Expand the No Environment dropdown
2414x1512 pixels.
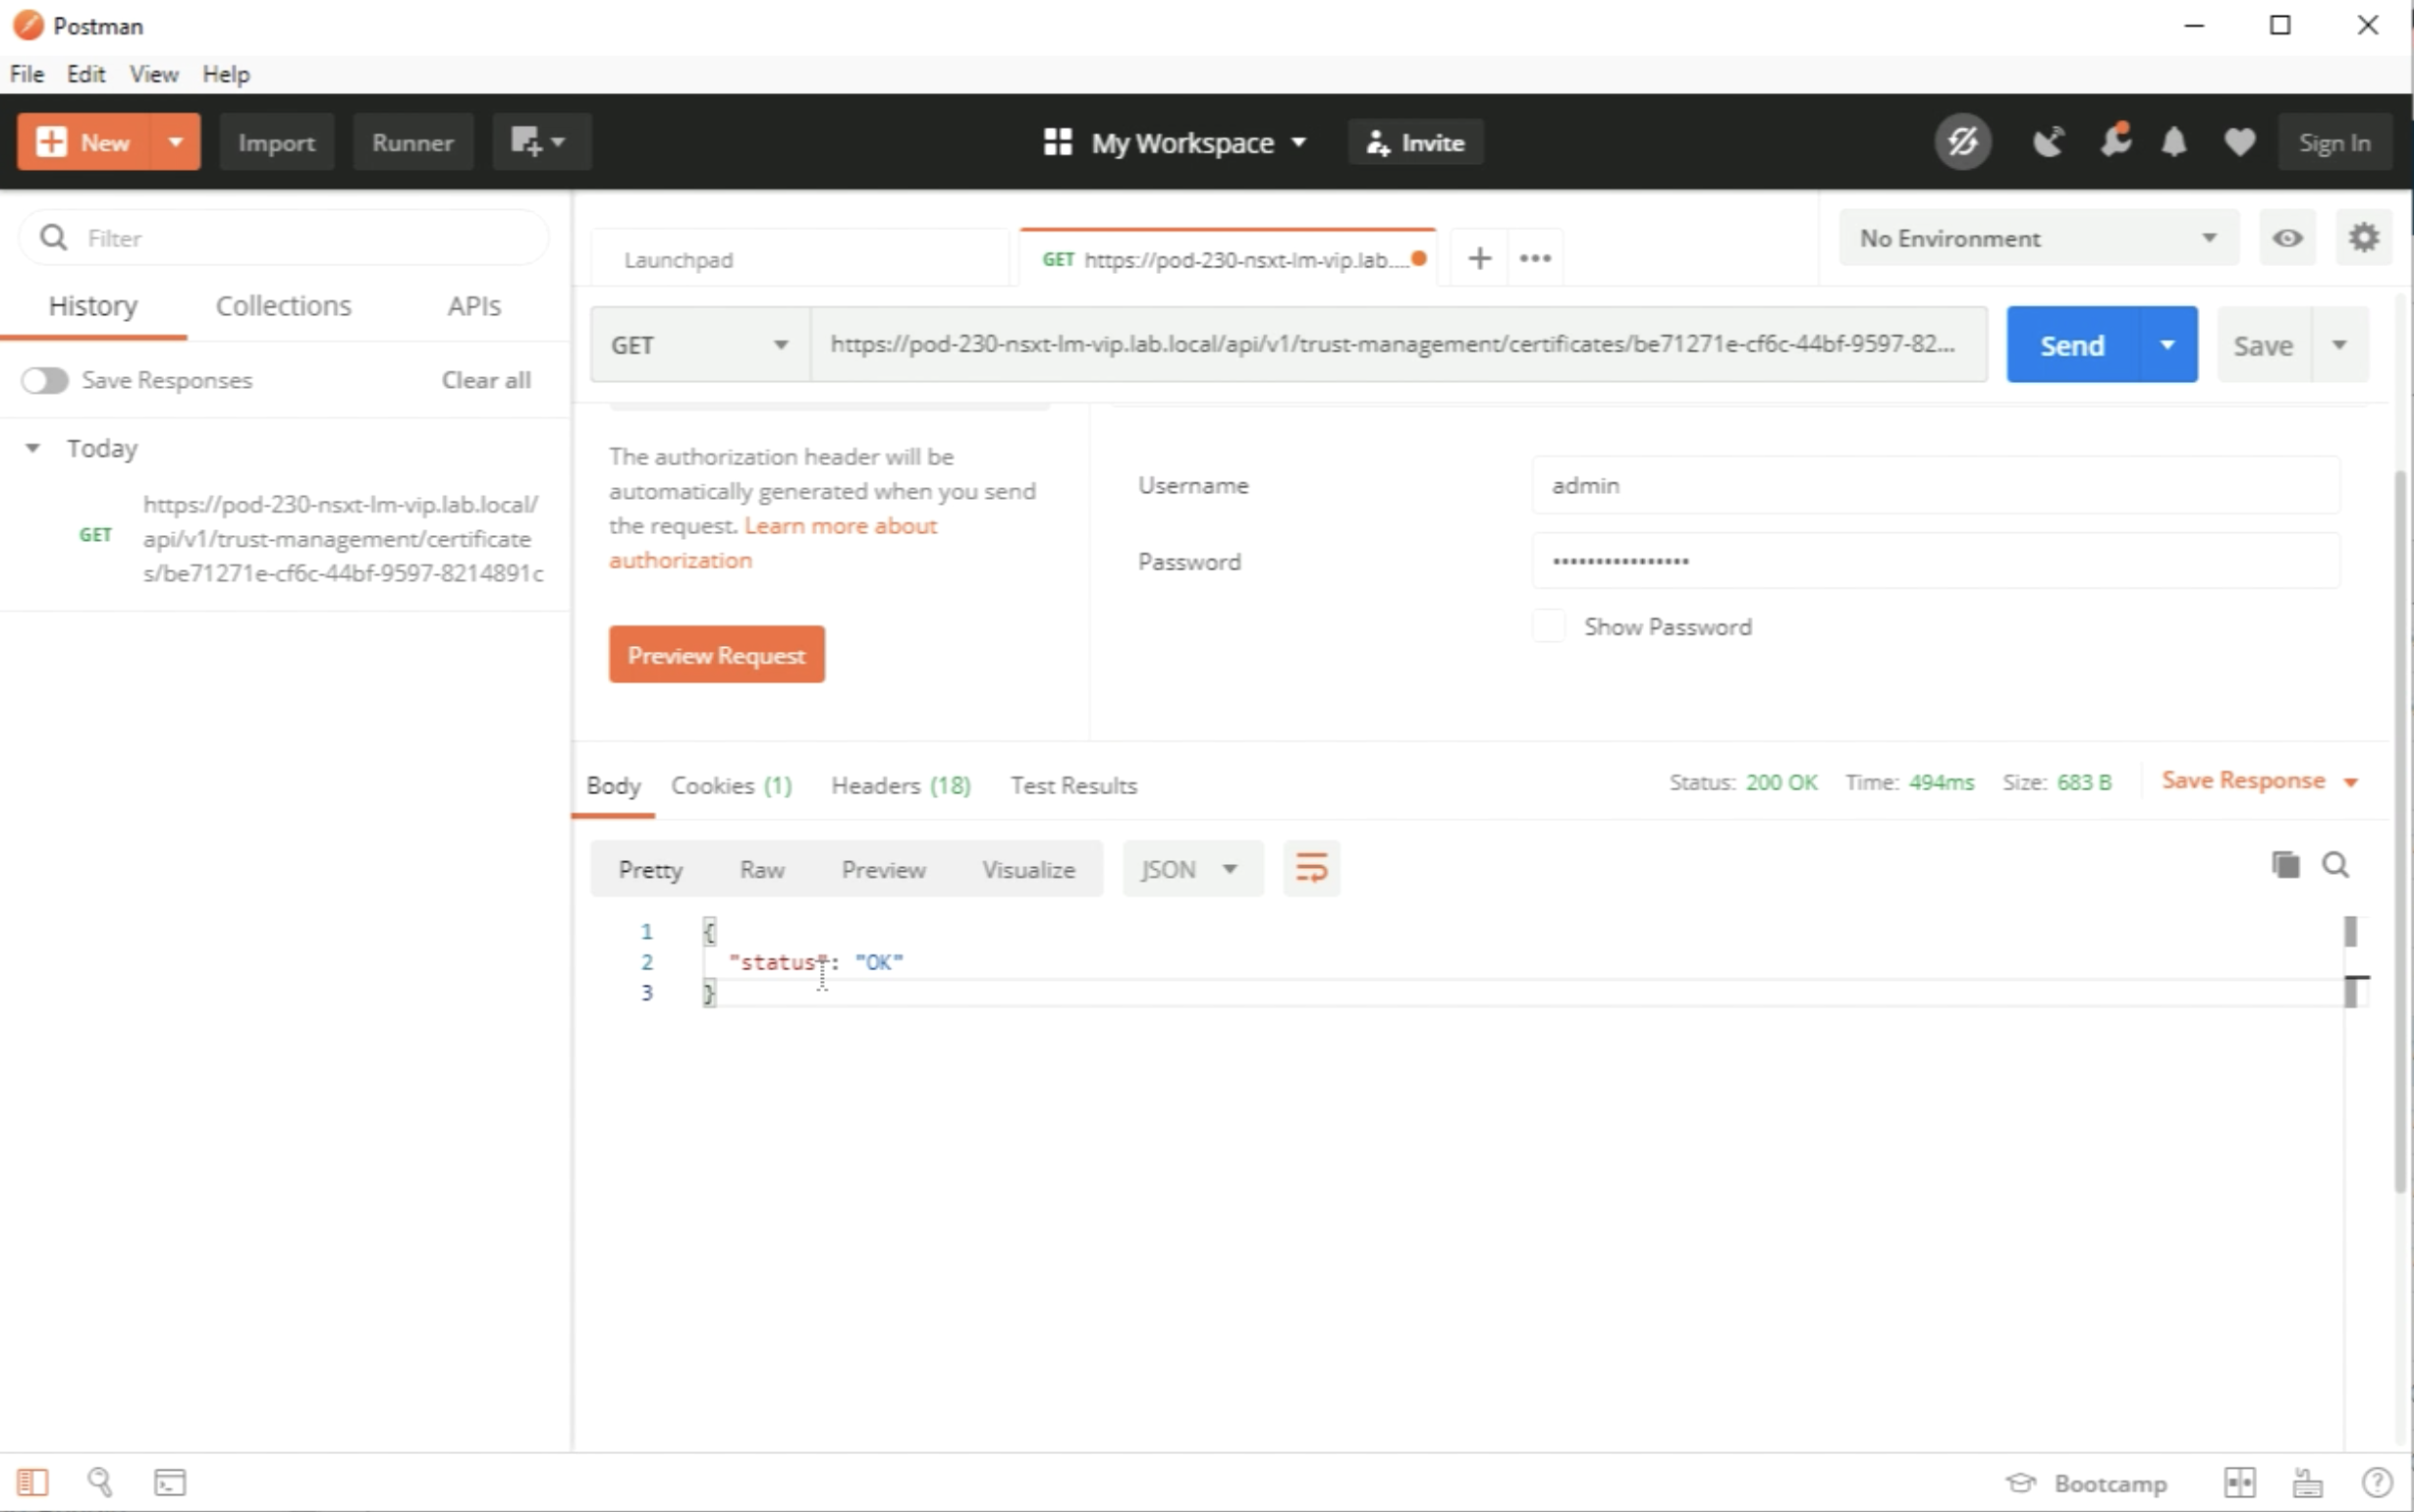click(2037, 238)
